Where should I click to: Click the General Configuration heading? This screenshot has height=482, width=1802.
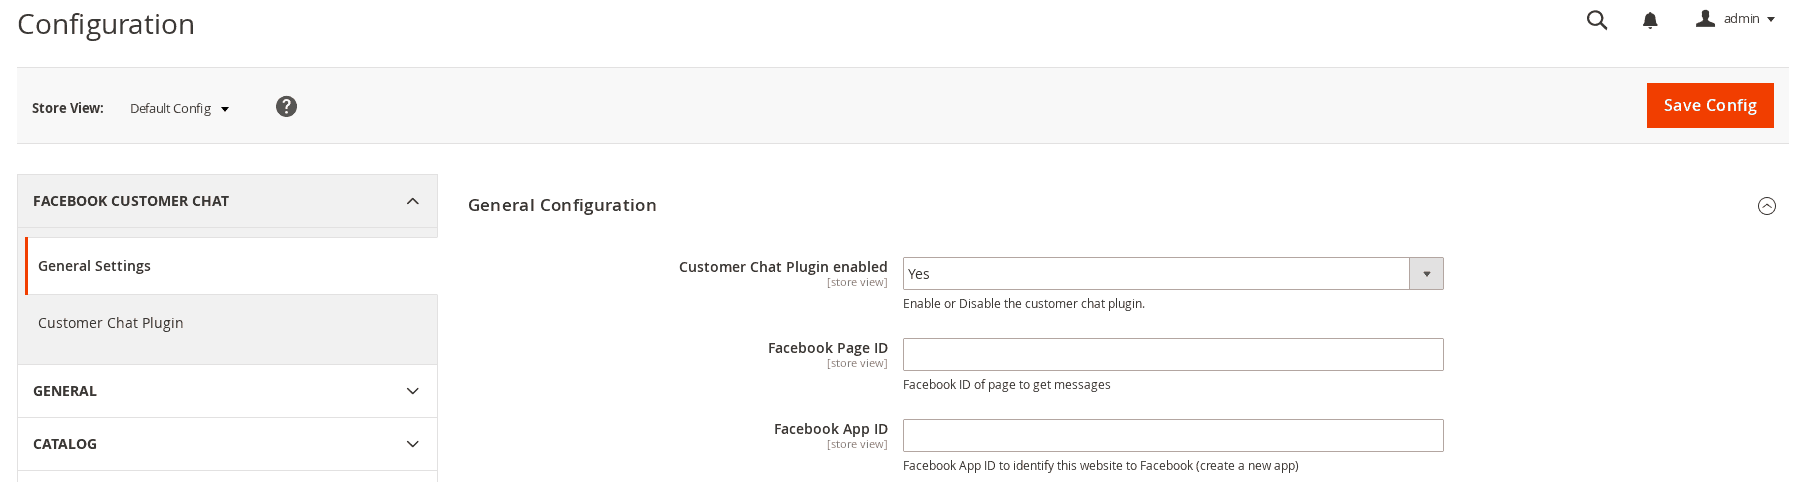coord(562,205)
